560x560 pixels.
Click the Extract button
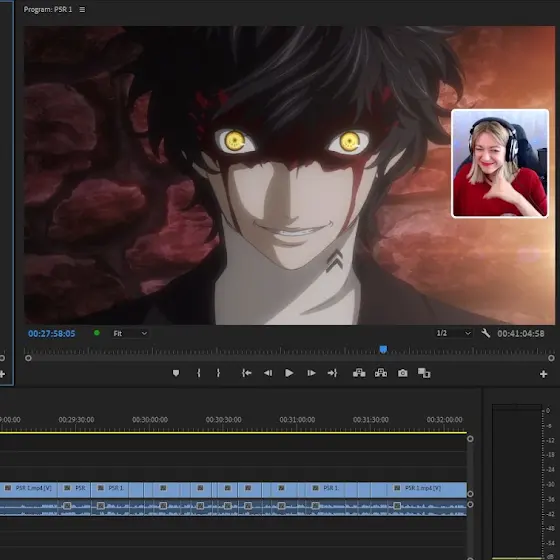[381, 373]
